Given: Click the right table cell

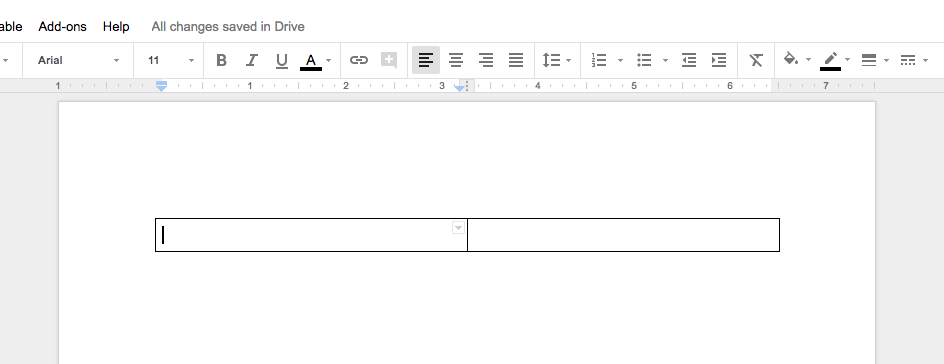Looking at the screenshot, I should (x=623, y=235).
